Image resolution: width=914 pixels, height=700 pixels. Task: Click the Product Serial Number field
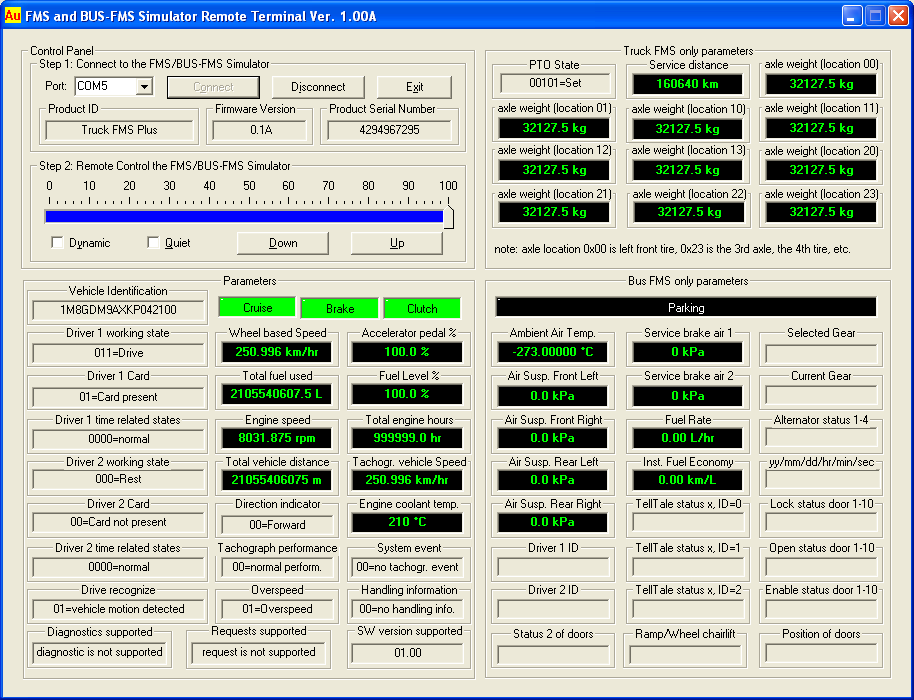[389, 130]
